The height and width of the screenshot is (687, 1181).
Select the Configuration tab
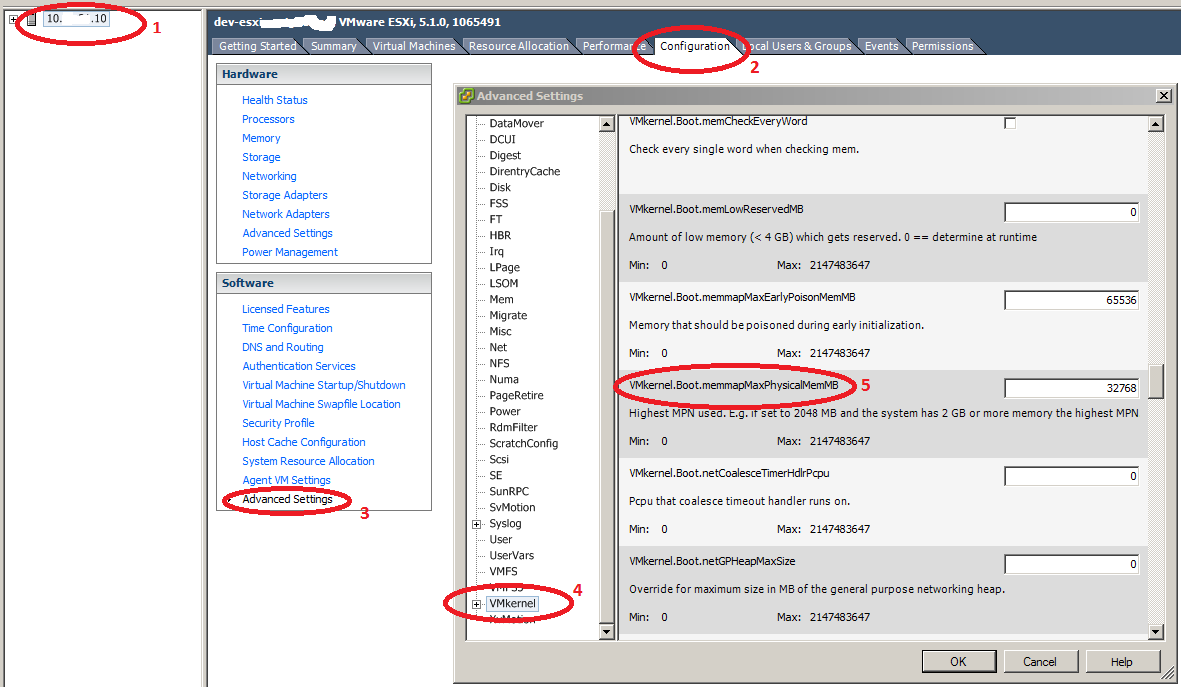pos(694,46)
